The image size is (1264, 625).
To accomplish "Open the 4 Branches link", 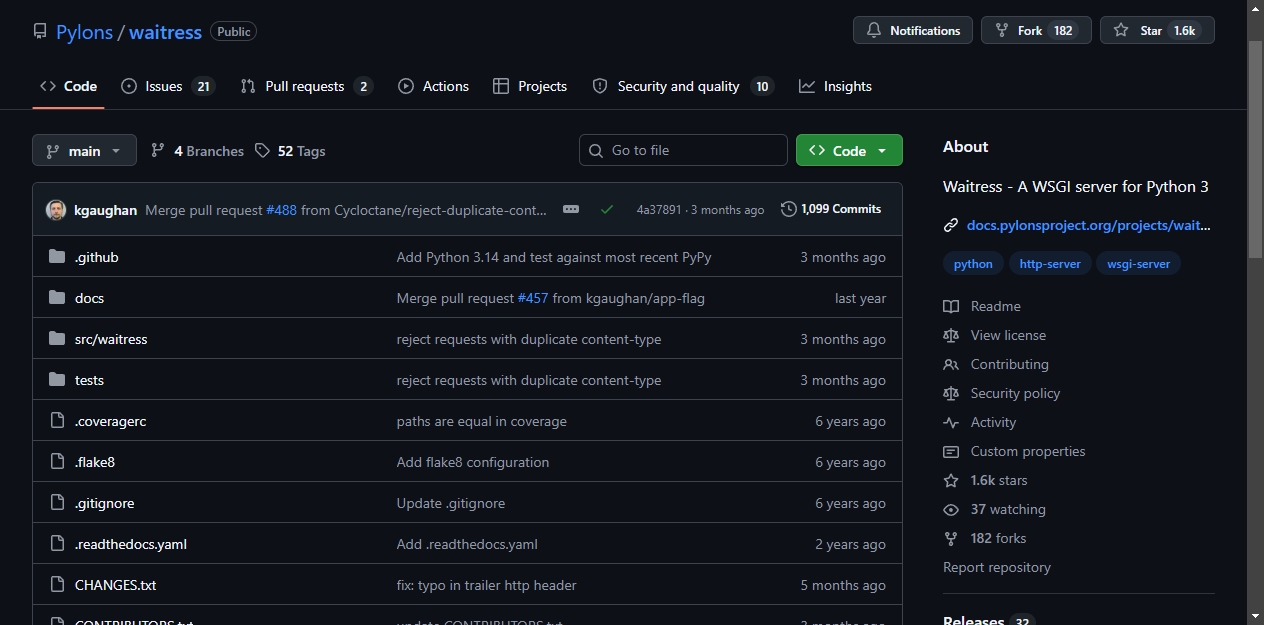I will point(197,151).
